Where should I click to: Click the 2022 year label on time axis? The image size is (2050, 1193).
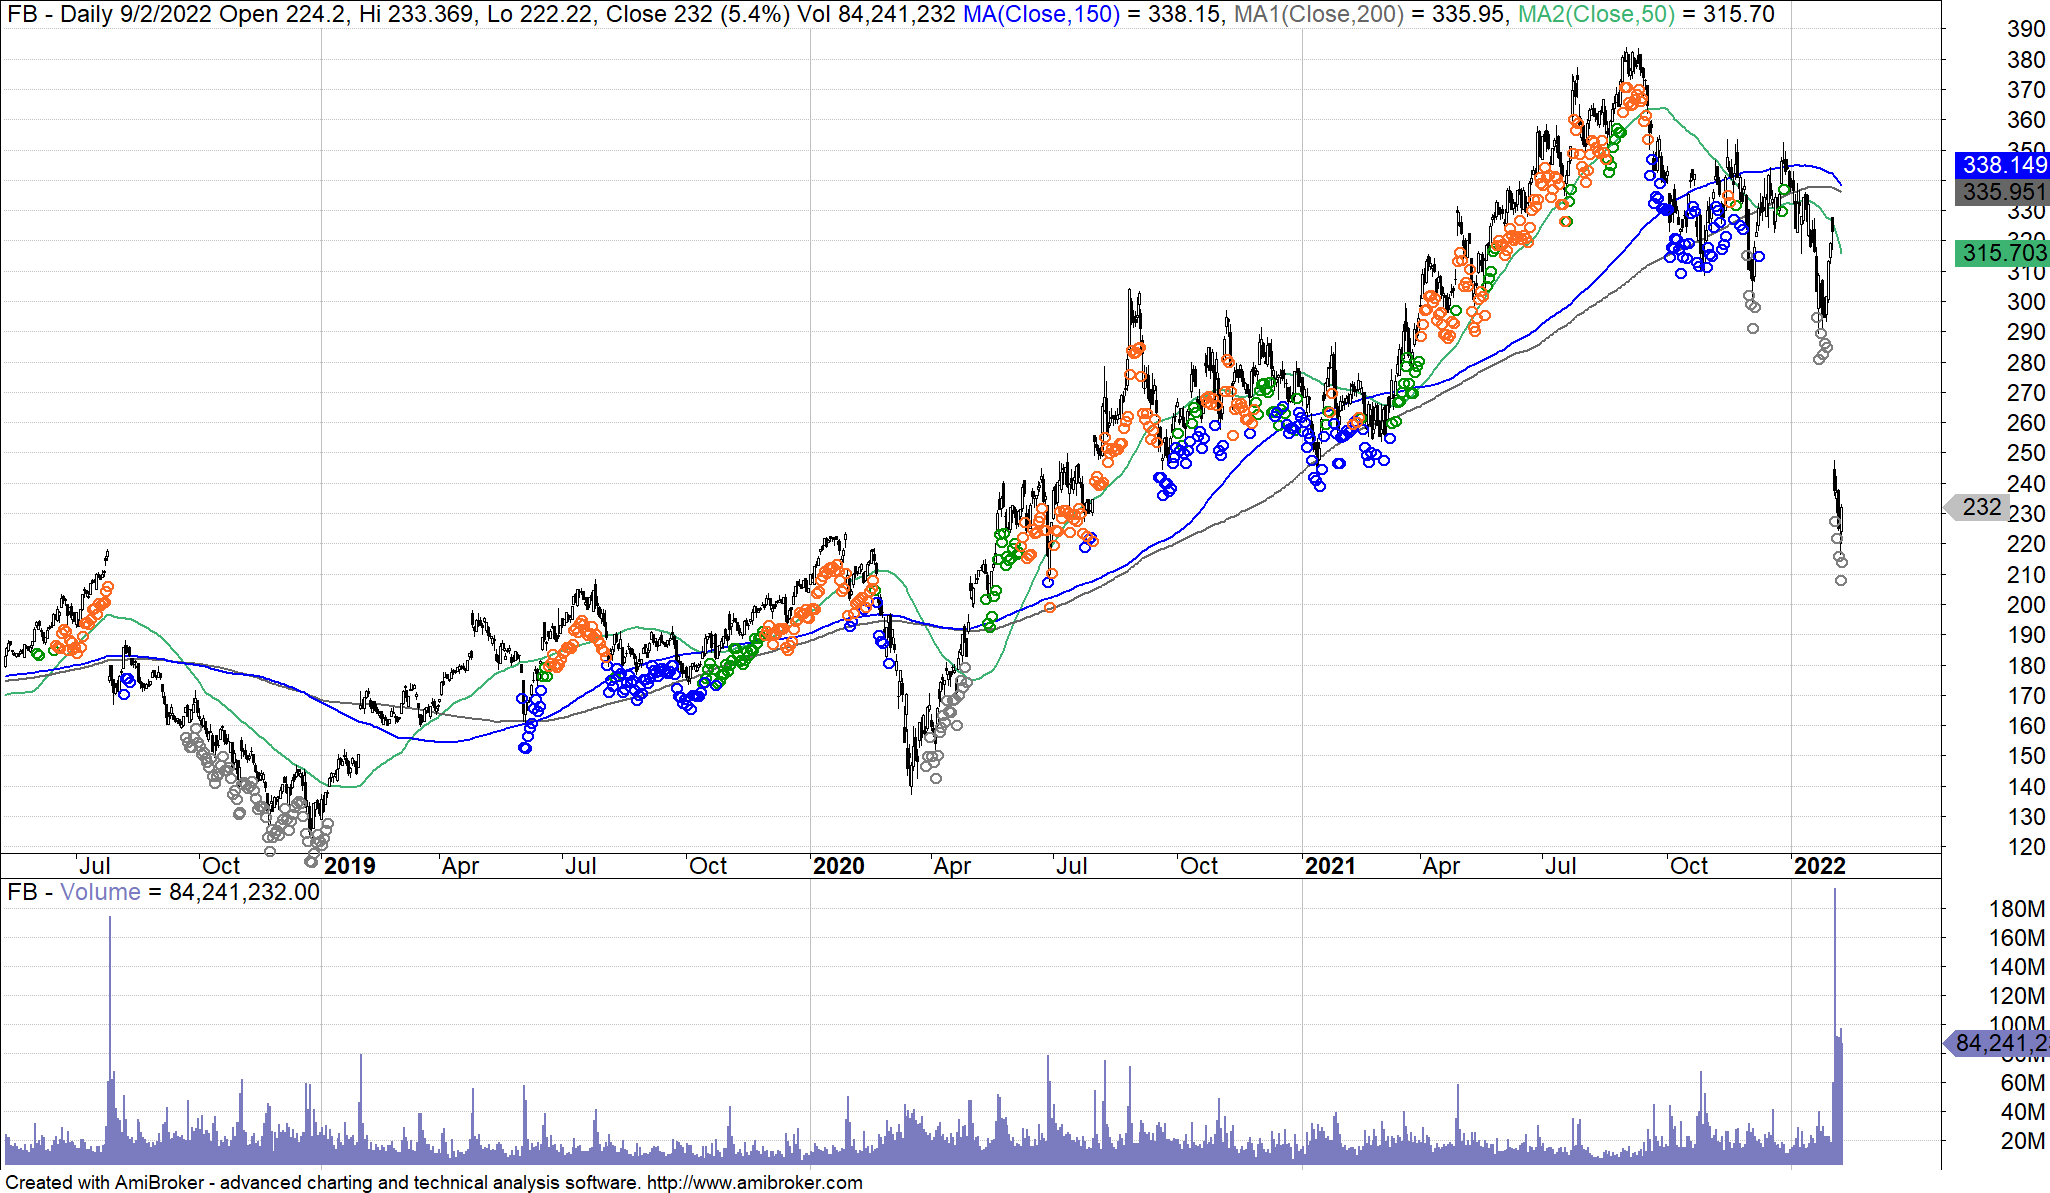[1819, 866]
